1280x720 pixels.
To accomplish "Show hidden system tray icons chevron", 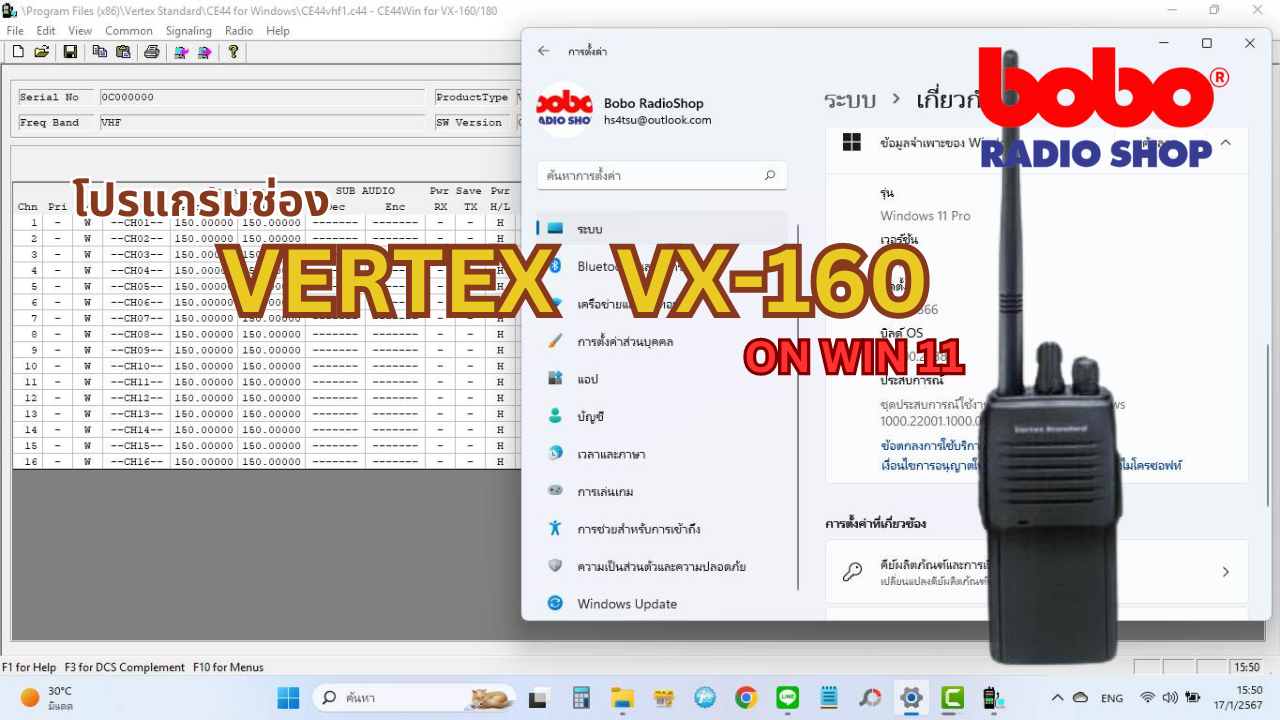I will [x=1057, y=697].
